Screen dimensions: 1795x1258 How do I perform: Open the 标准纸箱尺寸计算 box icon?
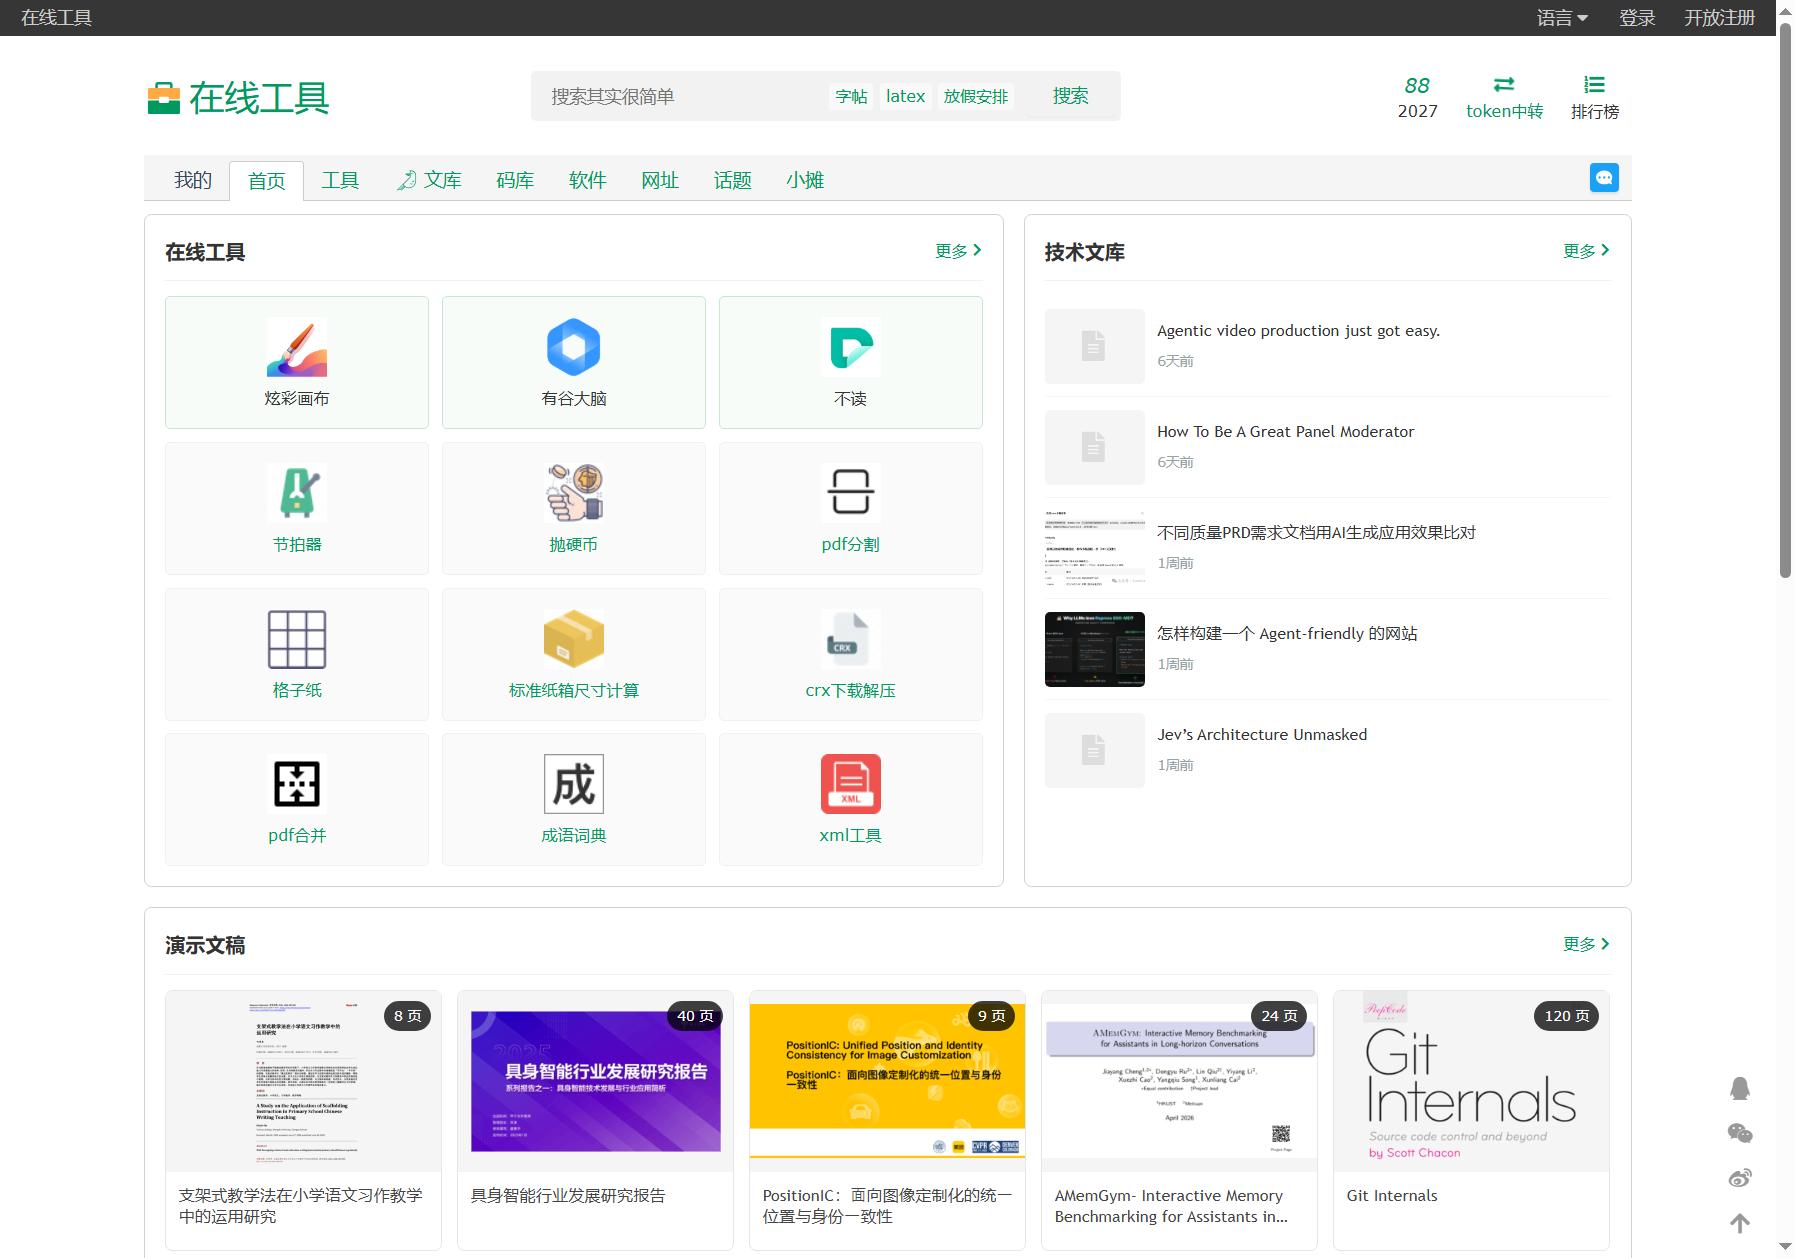574,639
